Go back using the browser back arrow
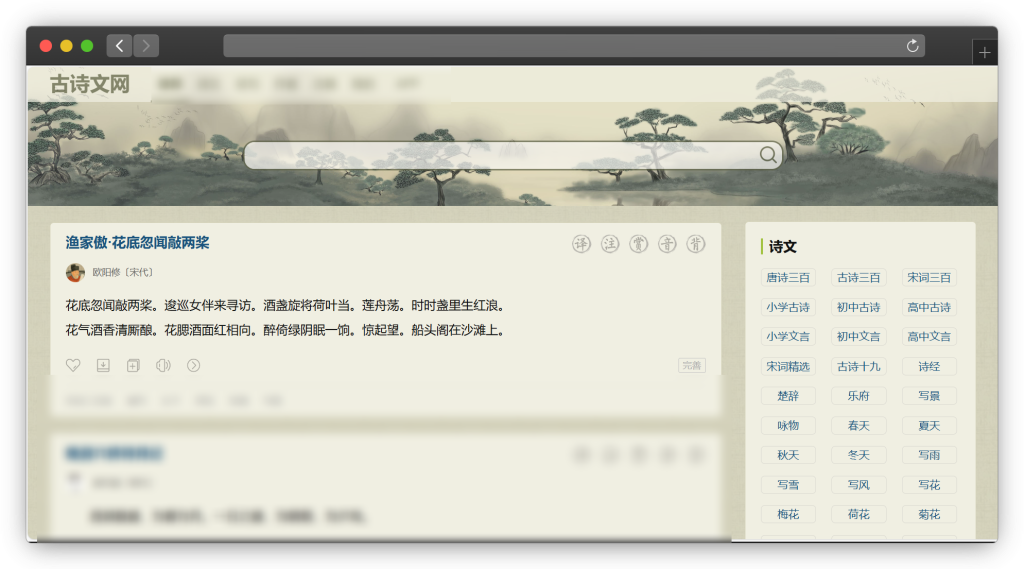Viewport: 1024px width, 569px height. click(x=119, y=46)
